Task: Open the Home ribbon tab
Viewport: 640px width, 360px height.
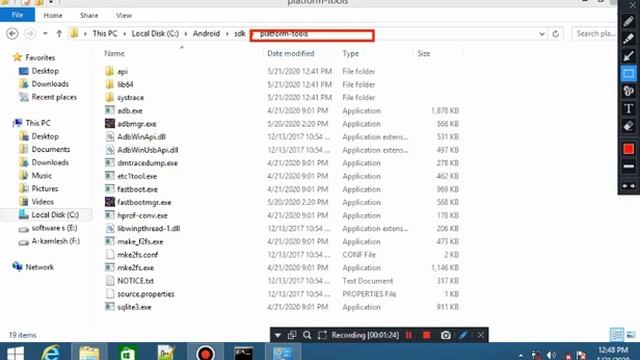Action: click(x=53, y=16)
